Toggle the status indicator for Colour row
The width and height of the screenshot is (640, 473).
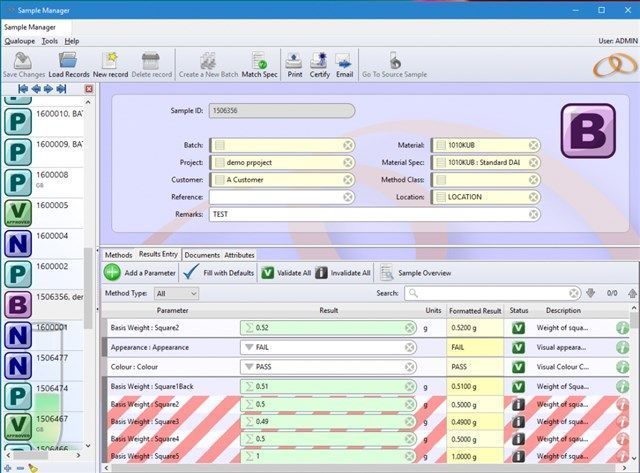point(519,366)
